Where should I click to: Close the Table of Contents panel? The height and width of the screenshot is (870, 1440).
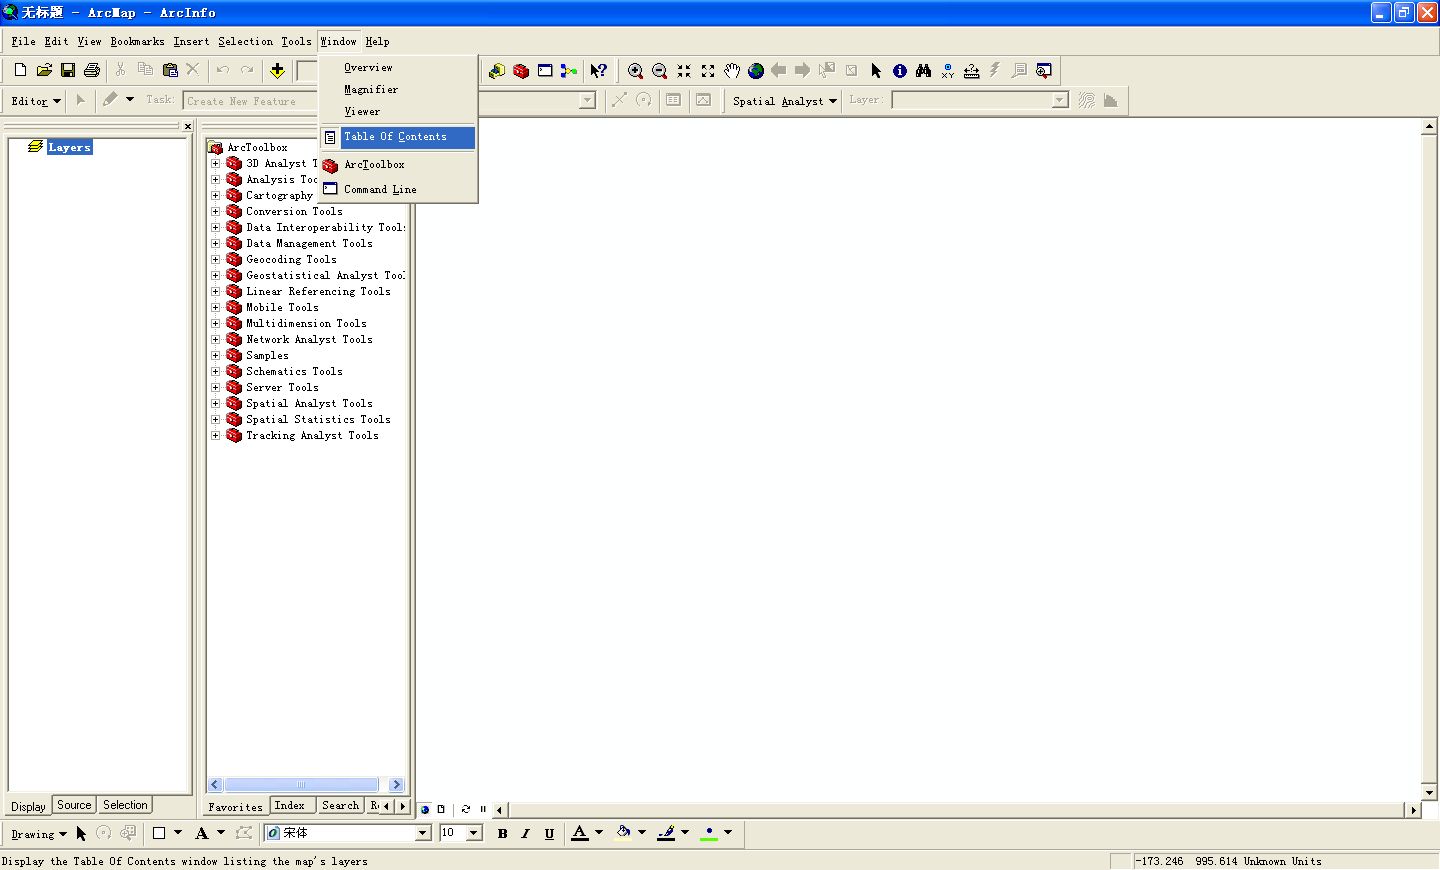pyautogui.click(x=187, y=126)
